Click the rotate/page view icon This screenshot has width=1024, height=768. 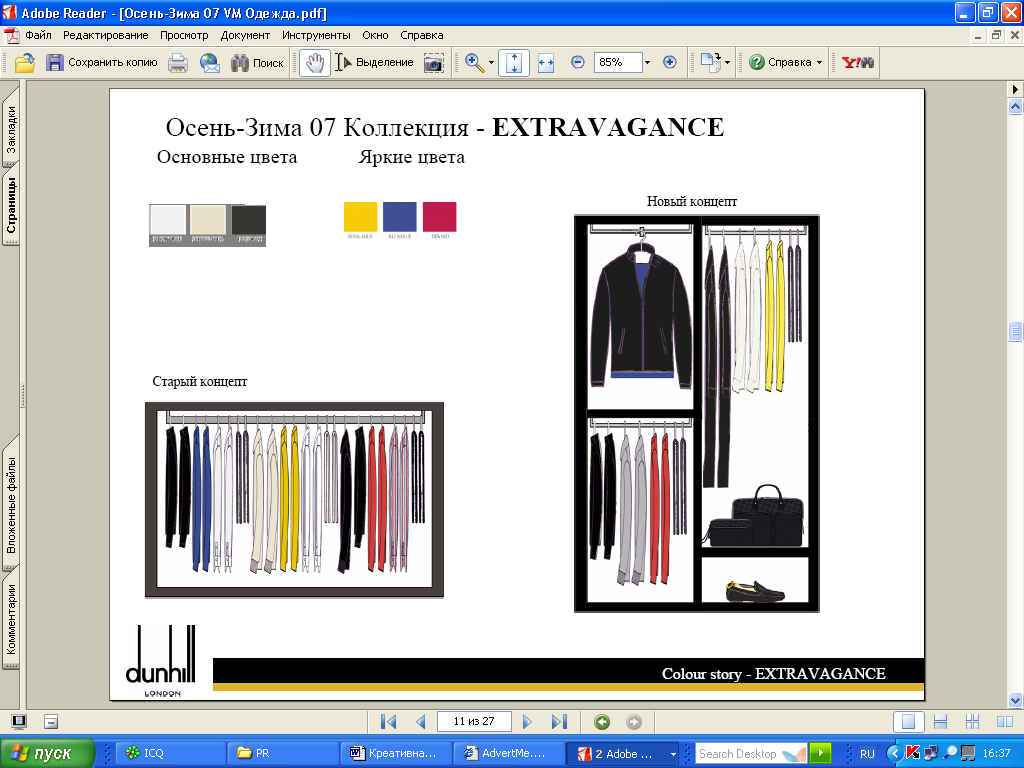click(x=711, y=62)
